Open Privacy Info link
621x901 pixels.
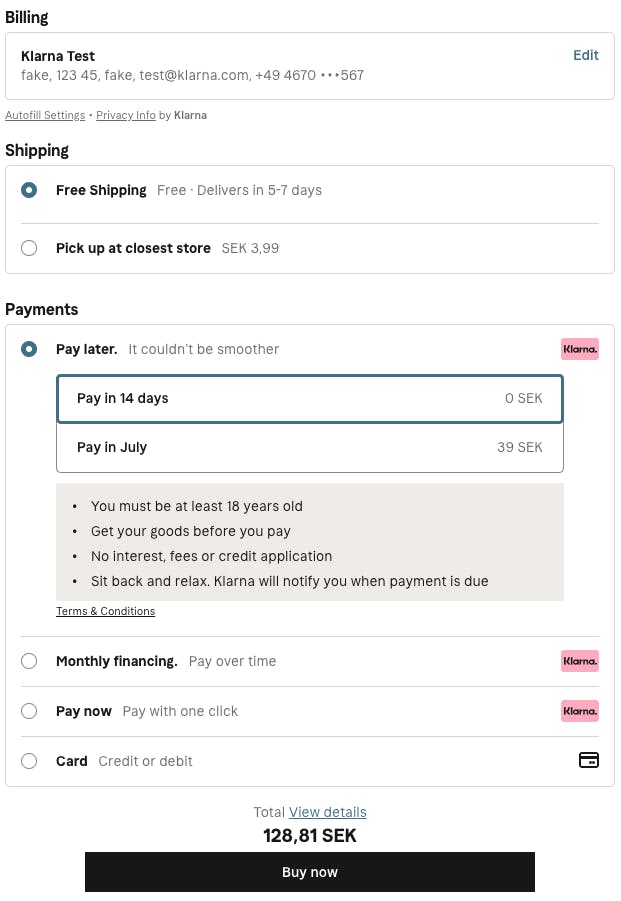point(125,115)
